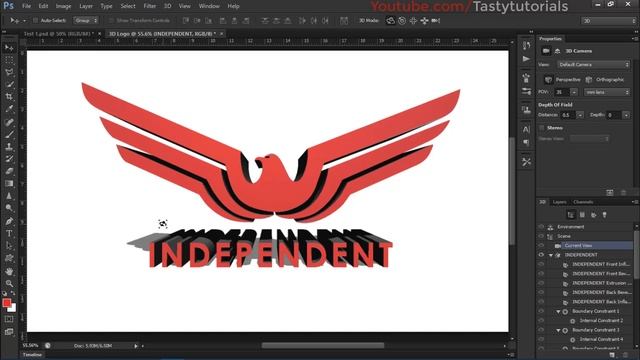640x360 pixels.
Task: Open the Auto-Select Group dropdown
Action: (86, 20)
